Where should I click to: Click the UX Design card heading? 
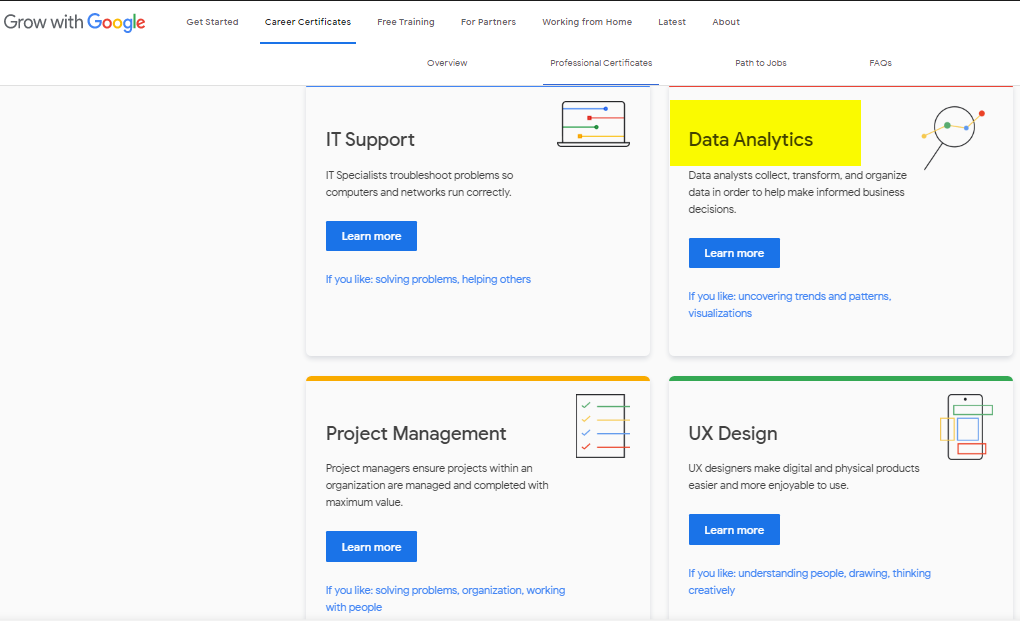732,433
